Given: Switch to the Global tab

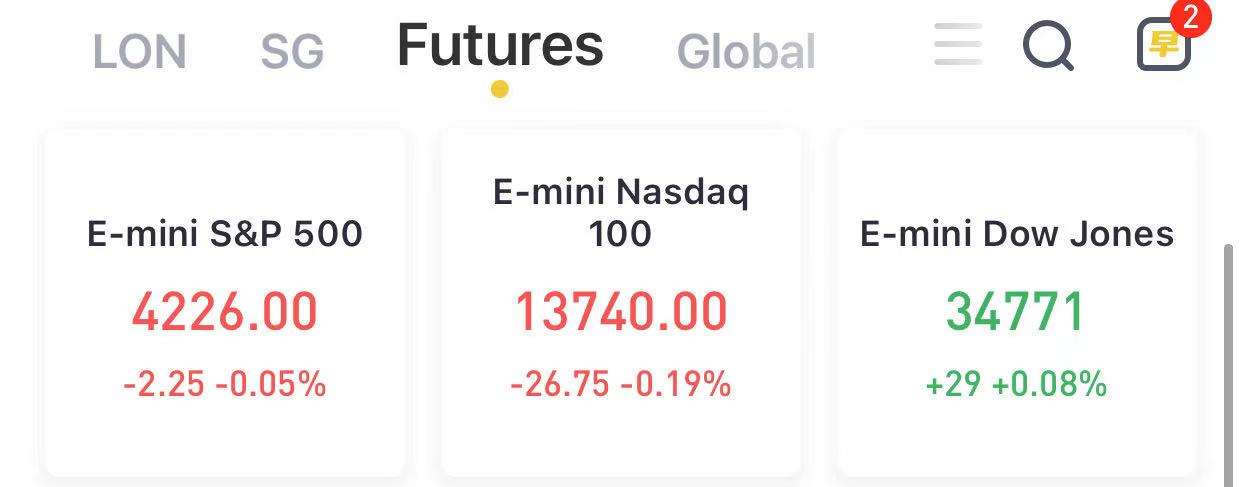Looking at the screenshot, I should click(x=746, y=52).
